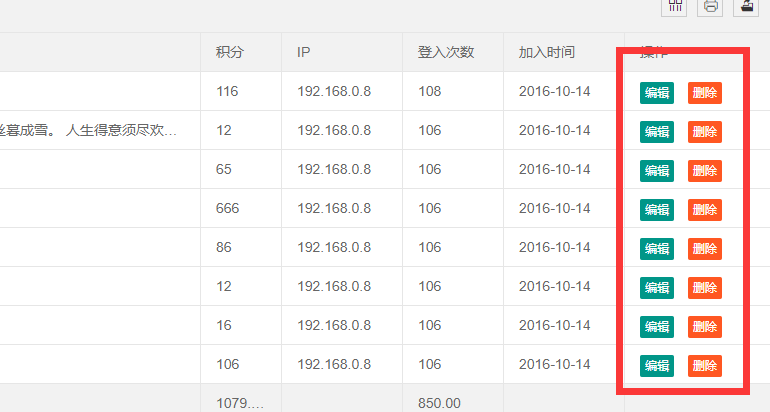Click the 积分 cell showing 116
Screen dimensions: 770x412
241,91
